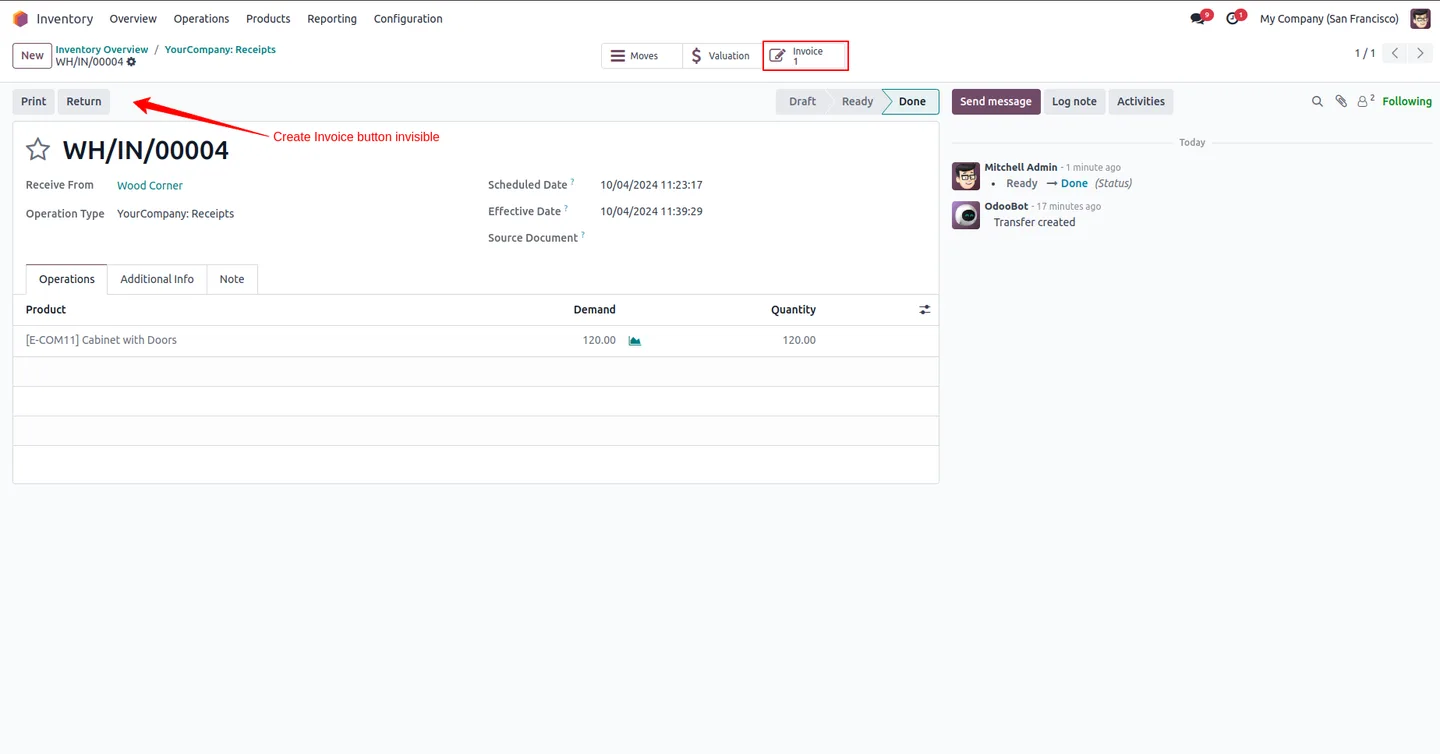This screenshot has height=754, width=1440.
Task: Go to the previous record arrow
Action: (x=1395, y=54)
